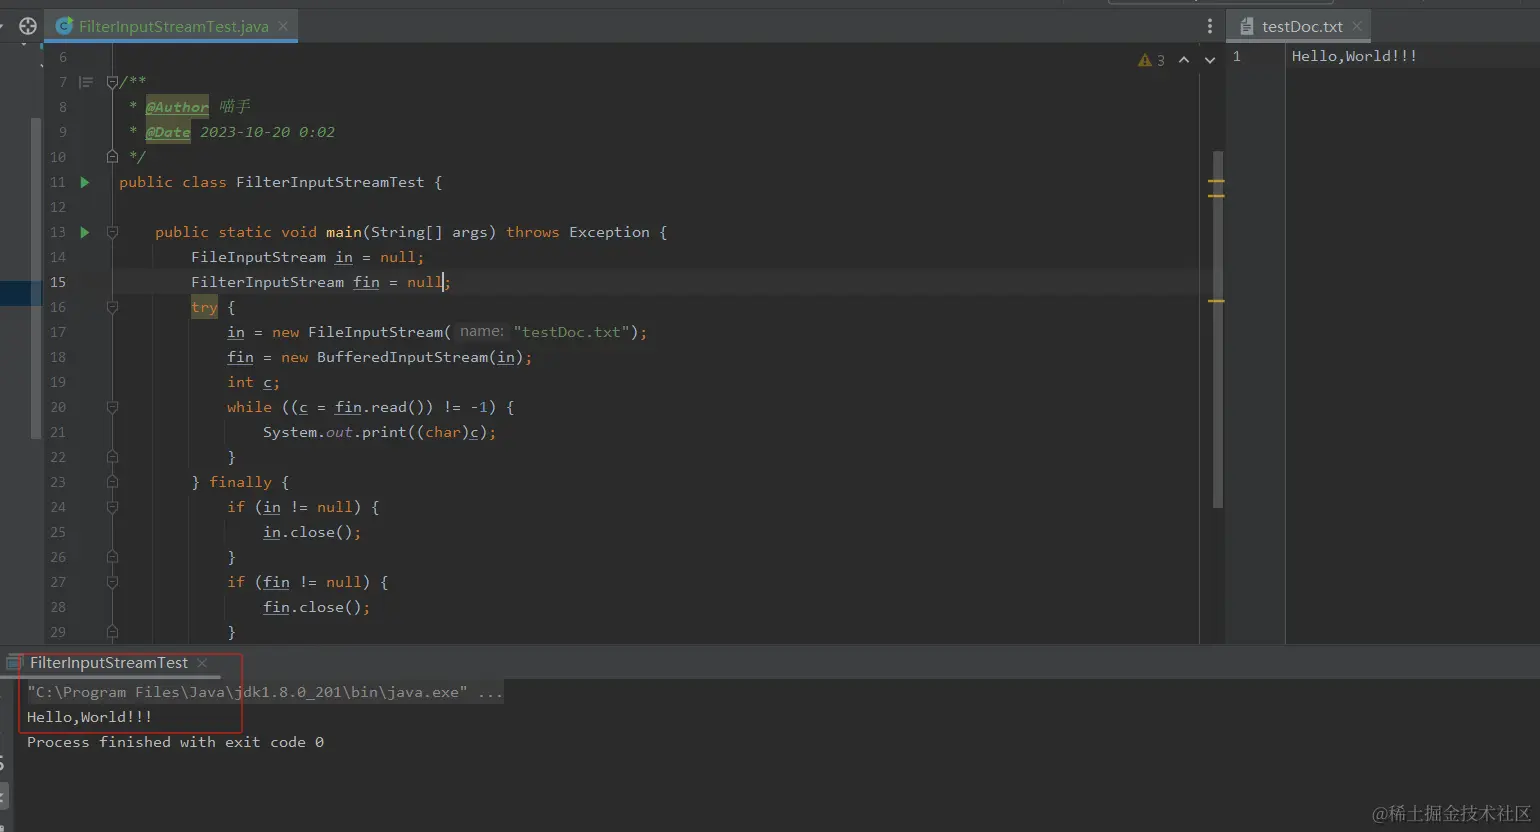The width and height of the screenshot is (1540, 832).
Task: Click Hello,World!!! text in testDoc.txt editor
Action: [x=1354, y=56]
